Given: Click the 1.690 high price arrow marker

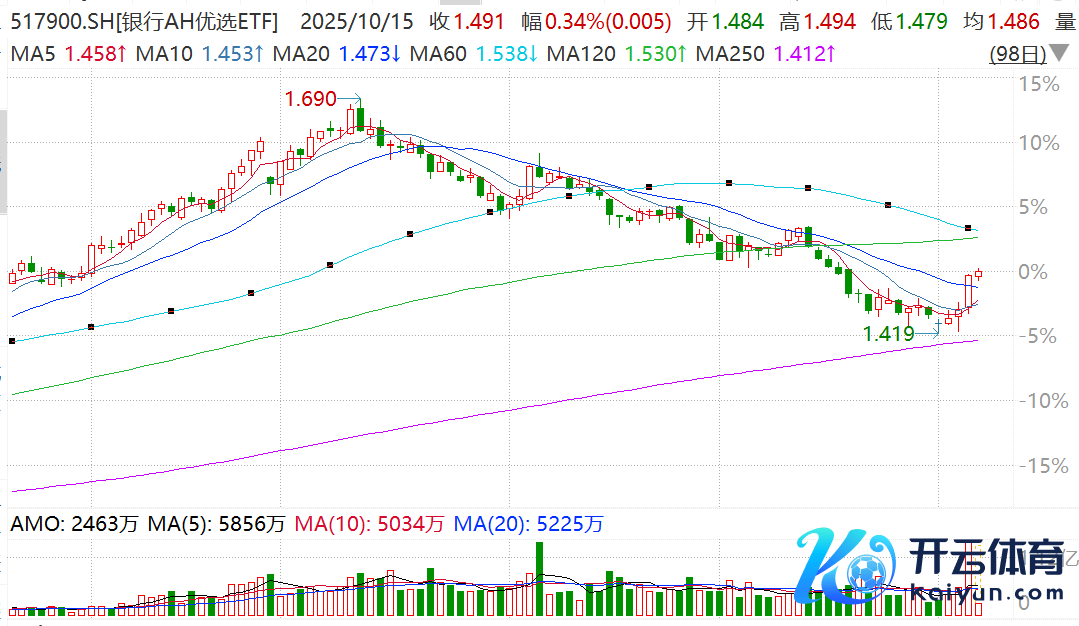Looking at the screenshot, I should [323, 98].
